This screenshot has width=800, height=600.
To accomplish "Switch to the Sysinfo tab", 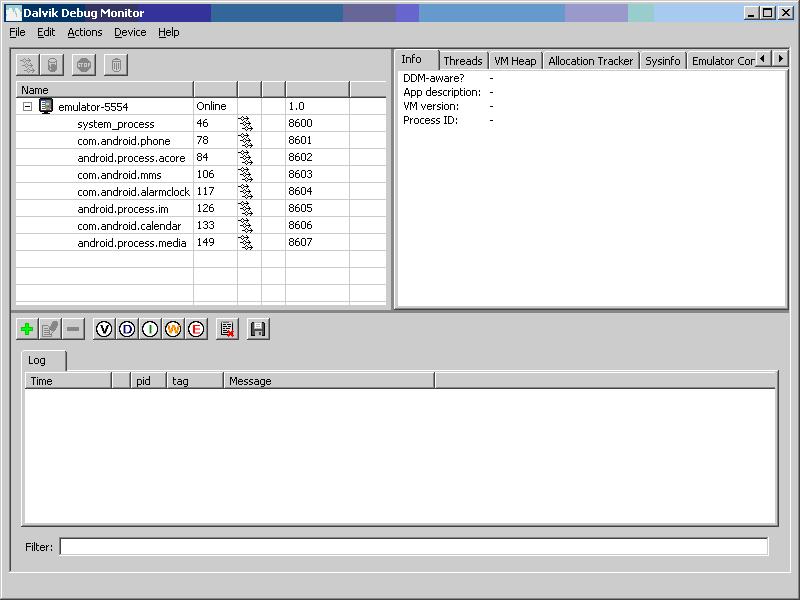I will [663, 61].
